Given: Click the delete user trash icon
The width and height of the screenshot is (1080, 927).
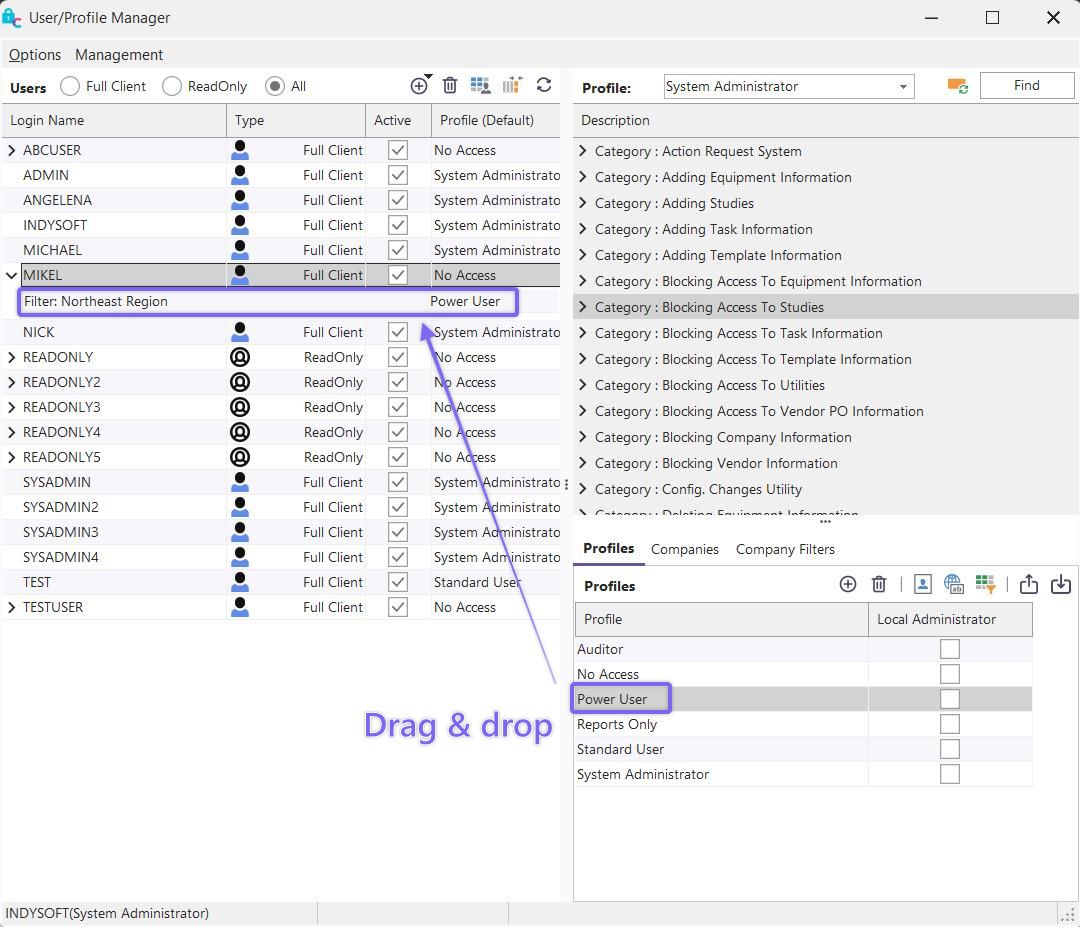Looking at the screenshot, I should click(x=450, y=86).
